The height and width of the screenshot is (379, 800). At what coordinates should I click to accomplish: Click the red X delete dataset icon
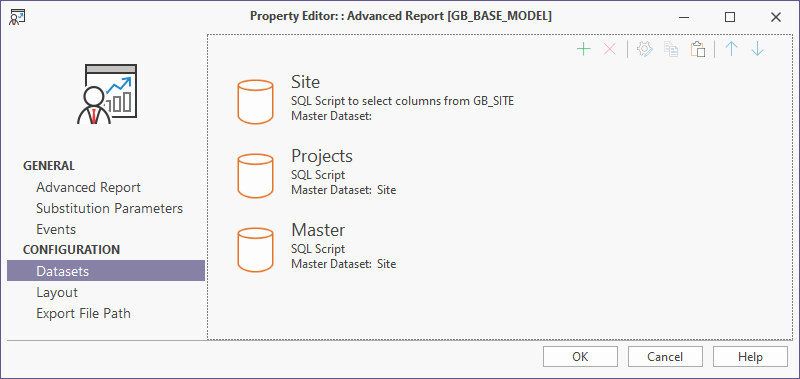coord(610,49)
